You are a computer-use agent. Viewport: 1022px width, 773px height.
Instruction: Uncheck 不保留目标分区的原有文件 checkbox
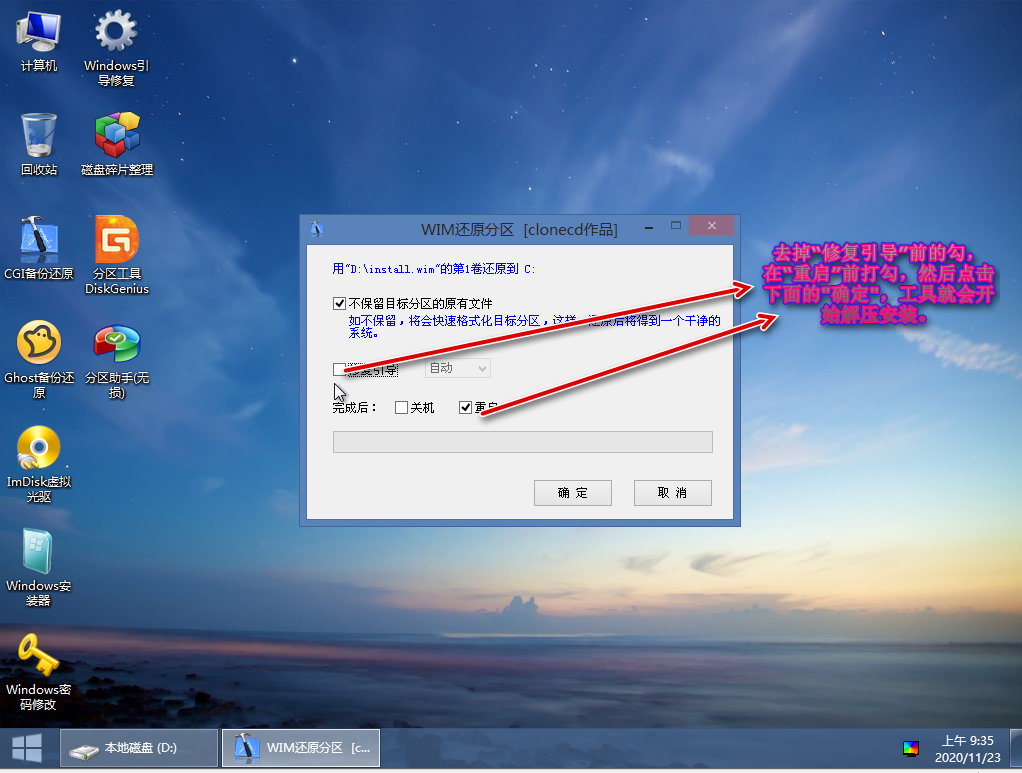coord(340,303)
